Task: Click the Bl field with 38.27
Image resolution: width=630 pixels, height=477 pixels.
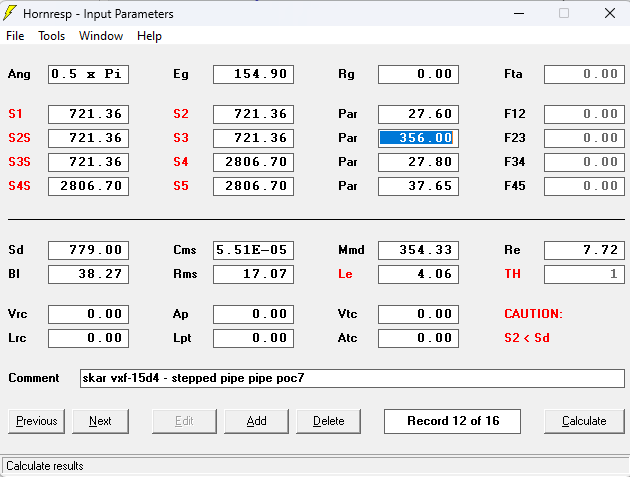Action: [88, 274]
